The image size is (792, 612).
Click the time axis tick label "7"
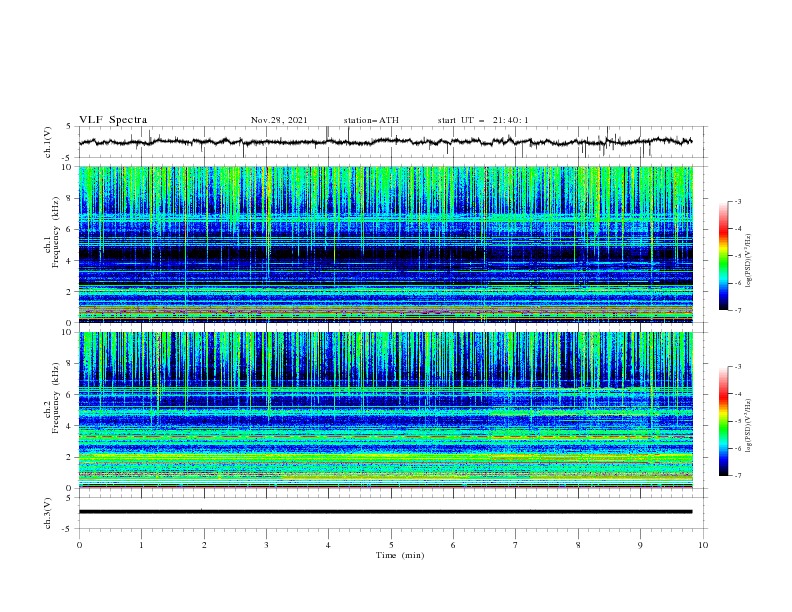coord(516,545)
